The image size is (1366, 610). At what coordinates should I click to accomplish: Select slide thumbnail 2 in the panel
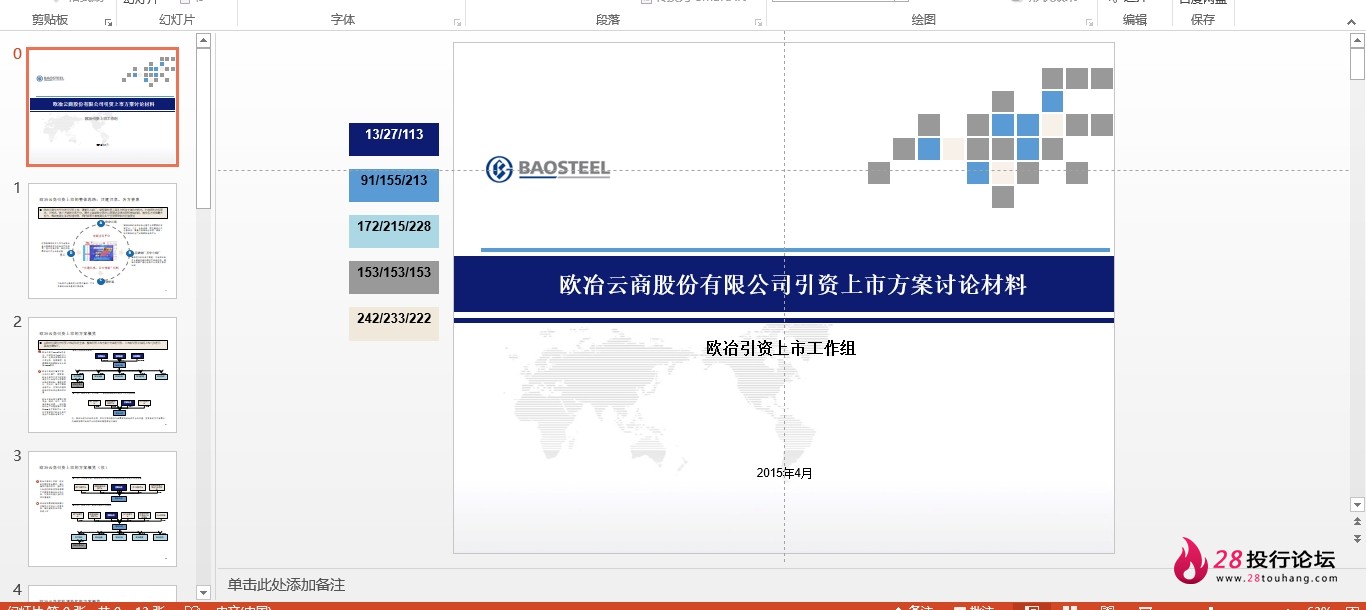coord(103,374)
